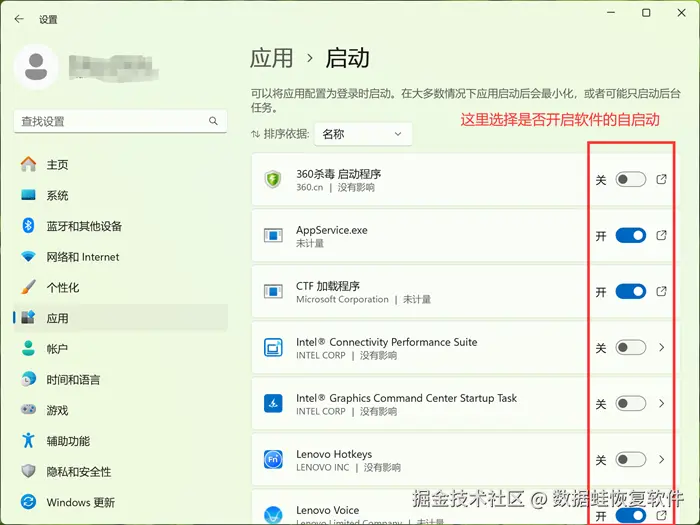Image resolution: width=700 pixels, height=525 pixels.
Task: Click the 游戏 gamepad icon
Action: tap(29, 409)
